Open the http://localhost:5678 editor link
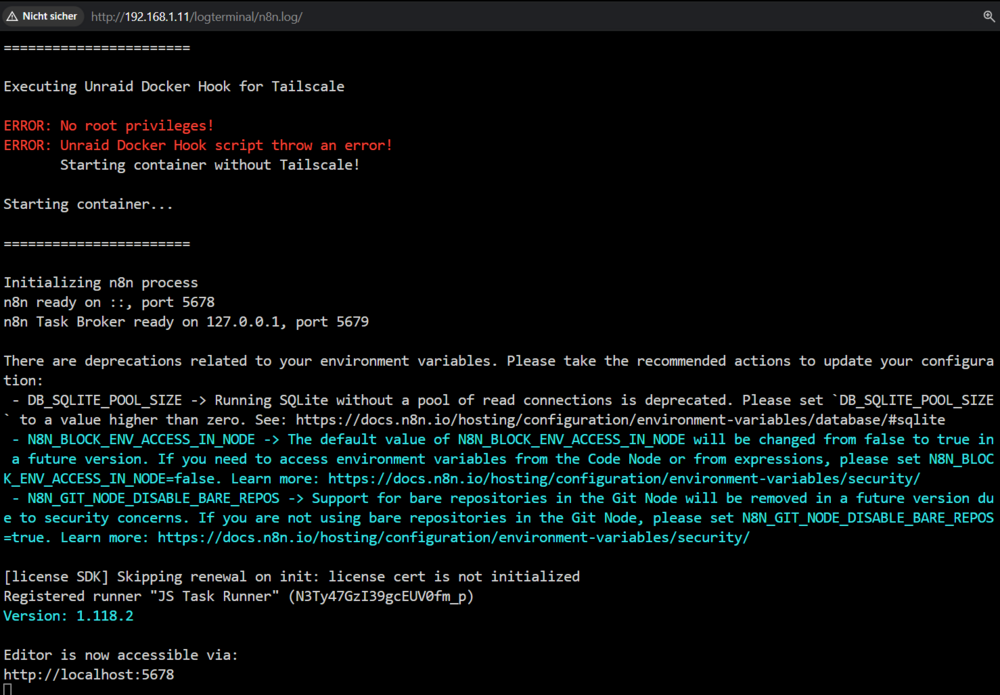This screenshot has width=1000, height=695. coord(89,674)
